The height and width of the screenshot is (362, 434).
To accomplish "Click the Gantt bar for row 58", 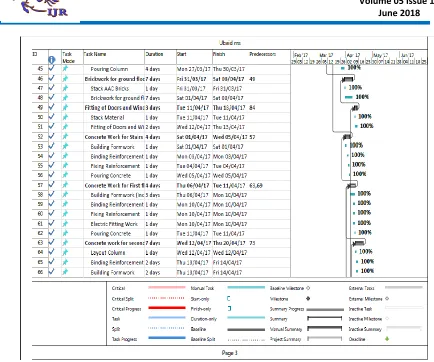I will coord(353,194).
